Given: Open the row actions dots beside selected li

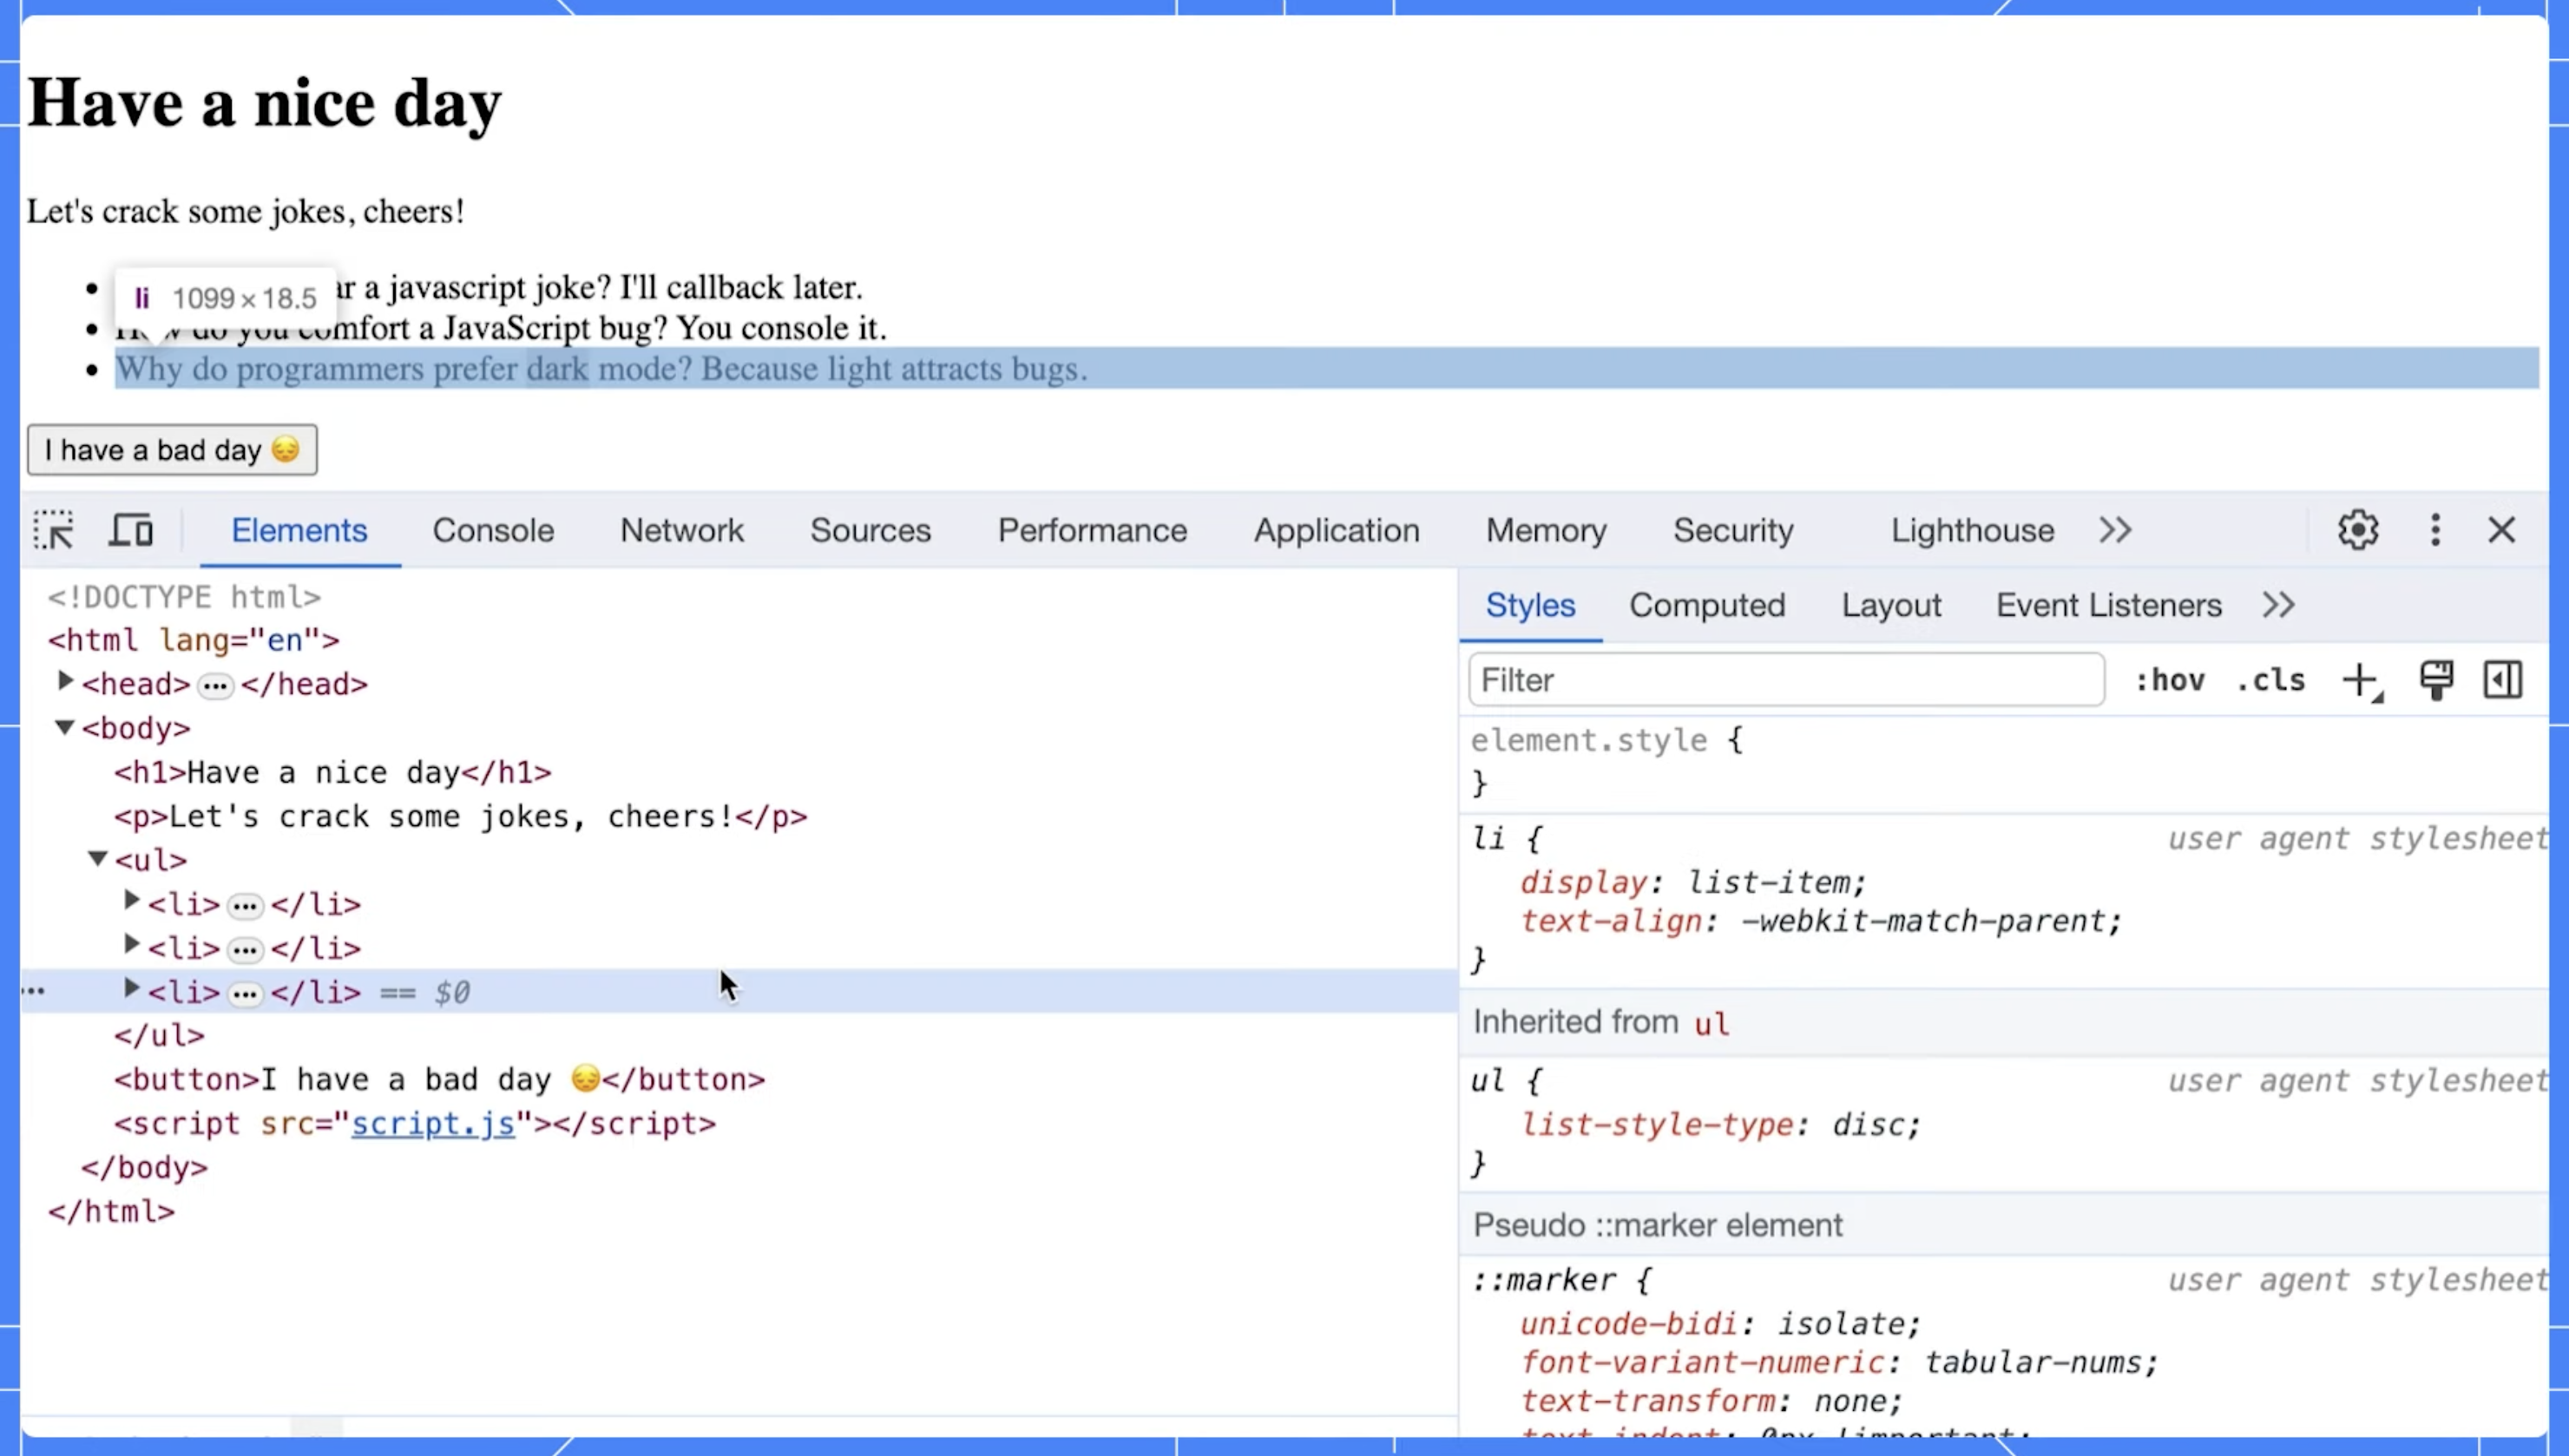Looking at the screenshot, I should coord(33,991).
